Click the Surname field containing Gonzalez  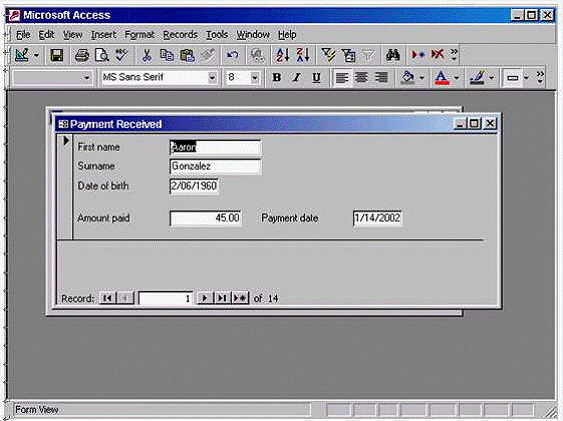pyautogui.click(x=215, y=167)
